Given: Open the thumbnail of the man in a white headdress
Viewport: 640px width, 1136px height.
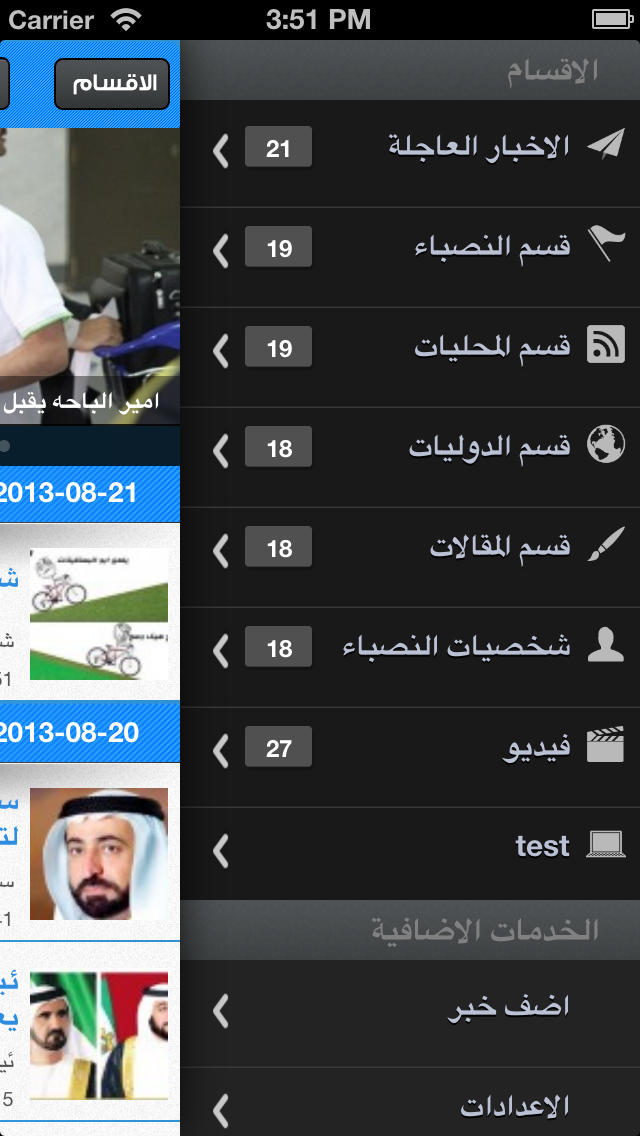Looking at the screenshot, I should click(99, 854).
